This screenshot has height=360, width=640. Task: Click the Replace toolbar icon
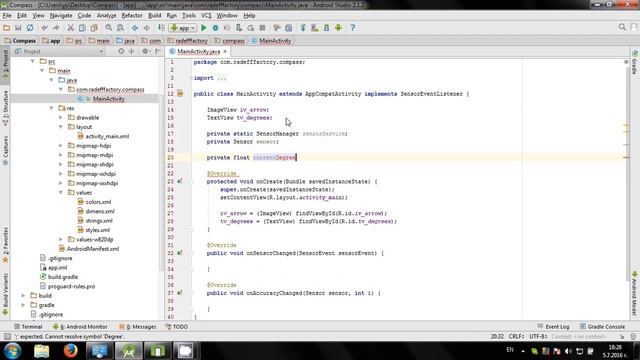click(120, 28)
